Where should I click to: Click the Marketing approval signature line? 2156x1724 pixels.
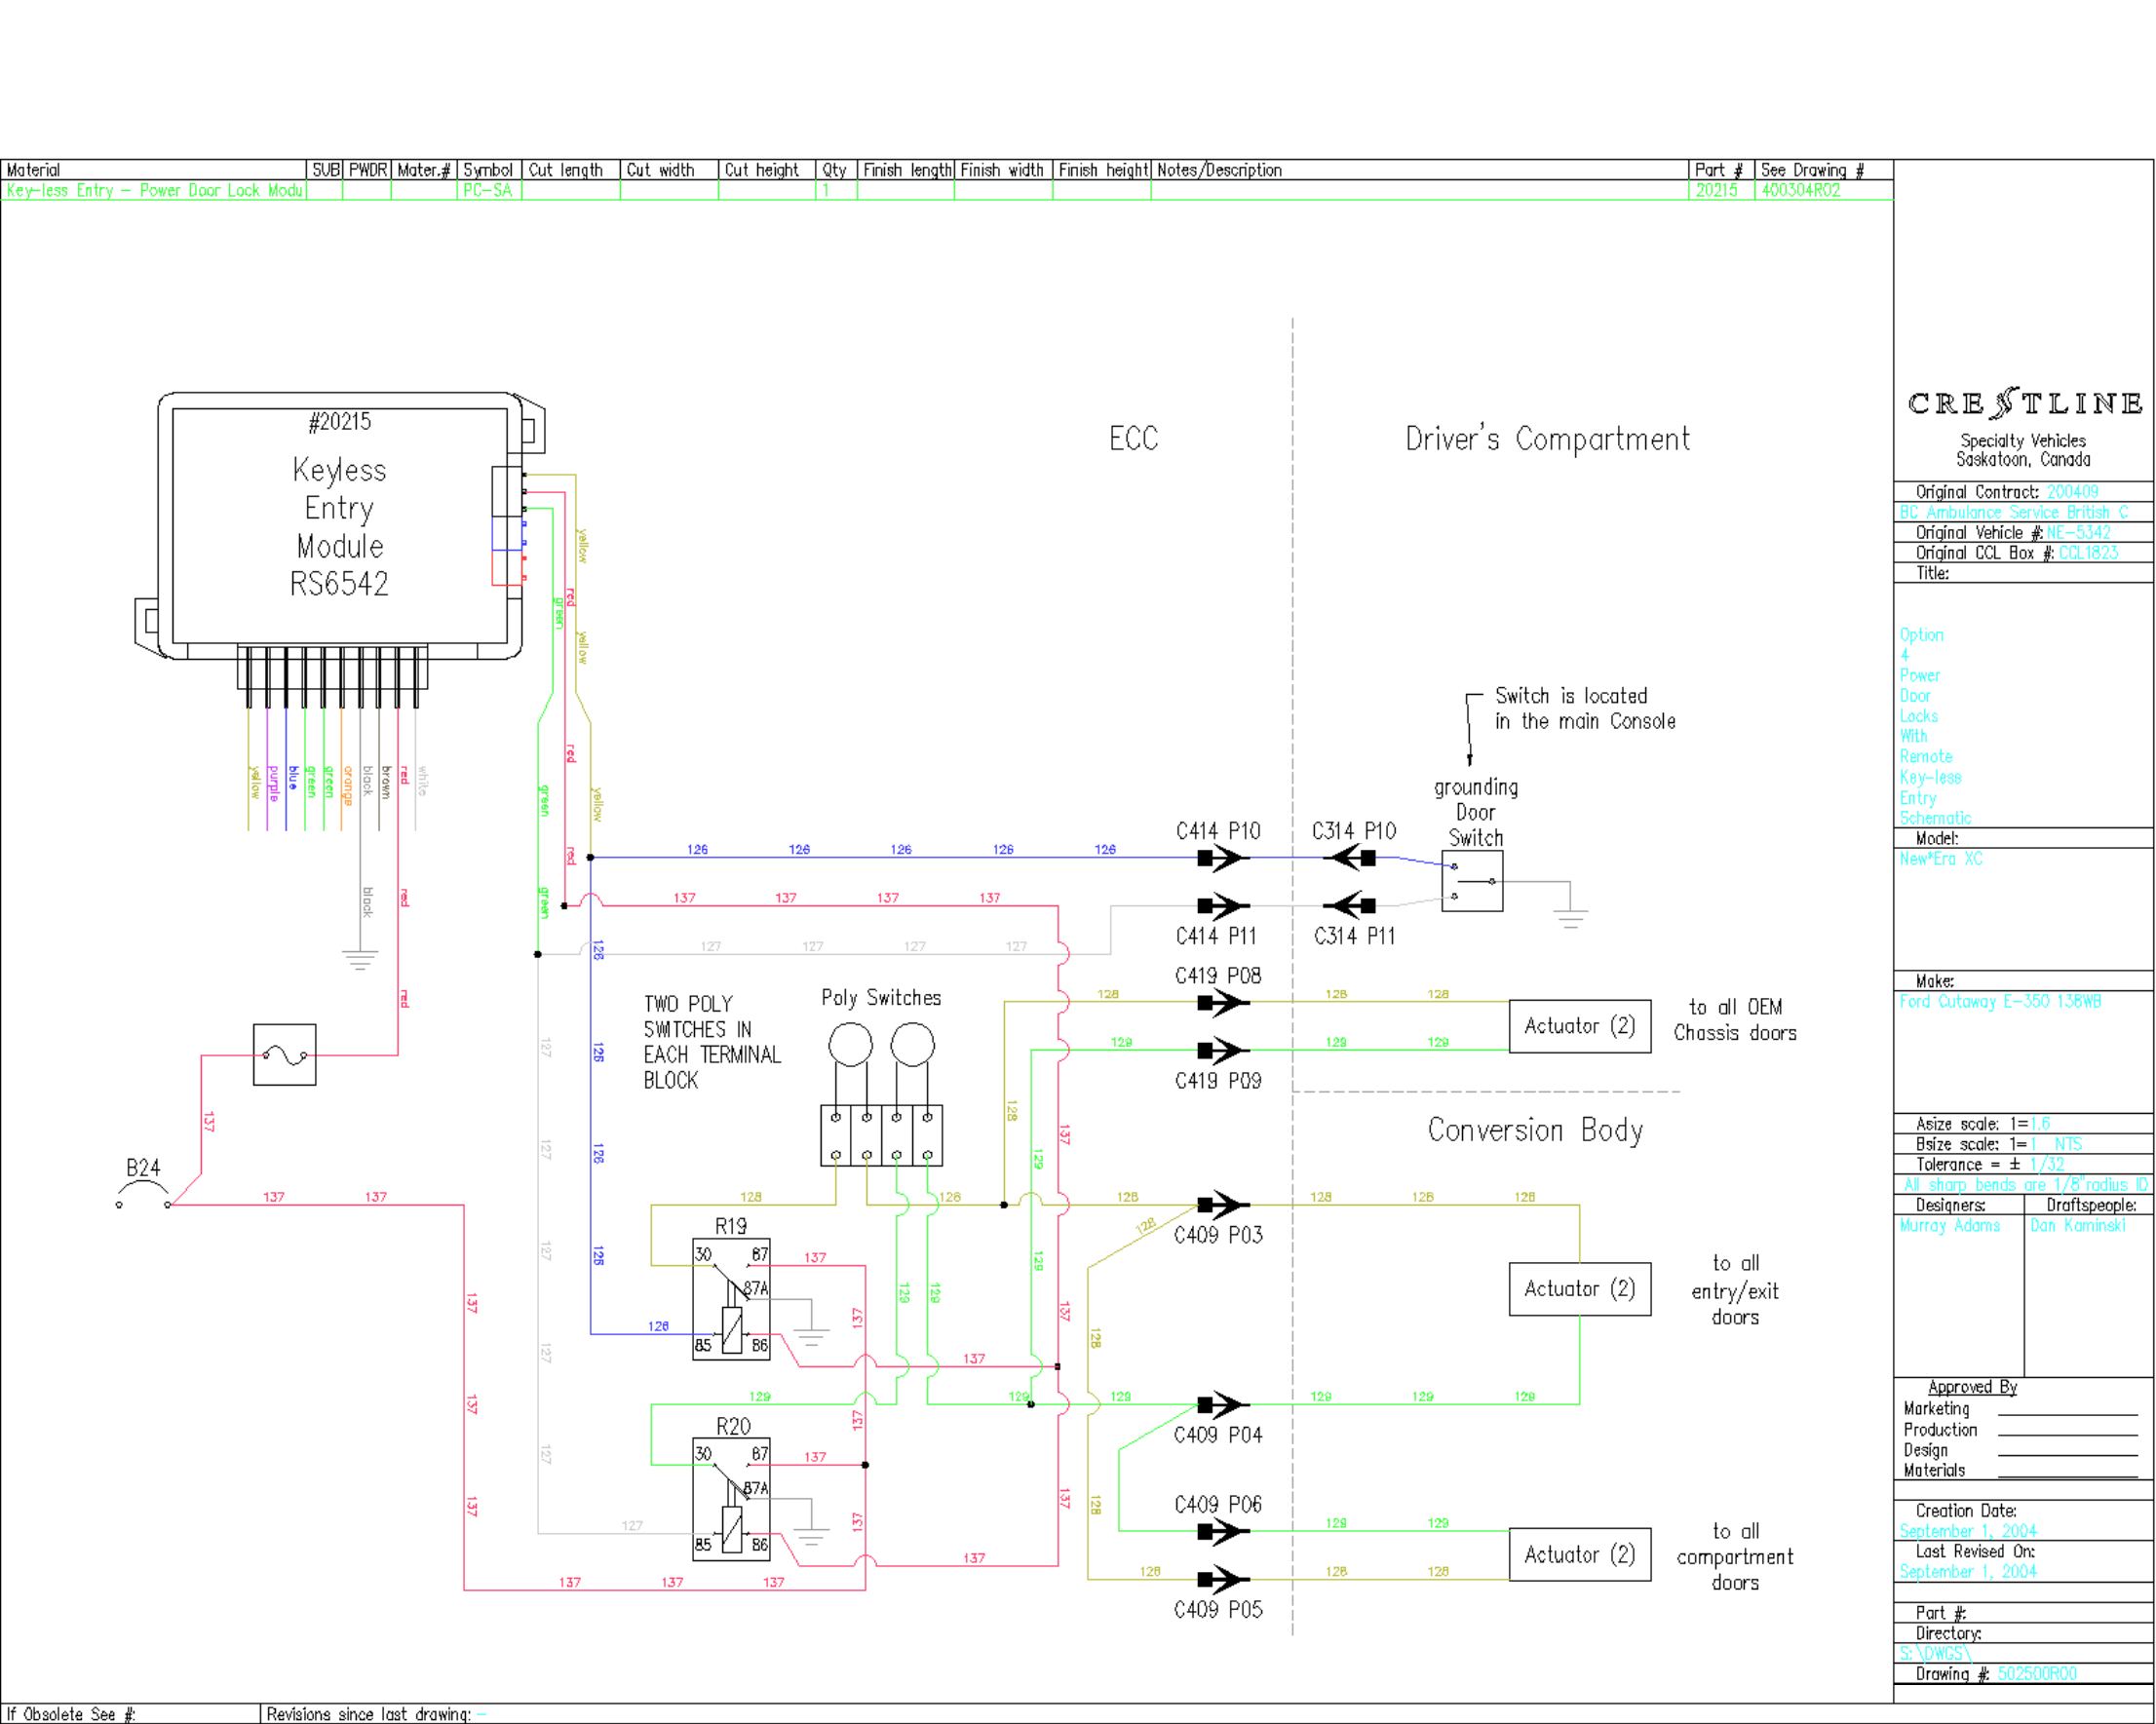[2068, 1413]
